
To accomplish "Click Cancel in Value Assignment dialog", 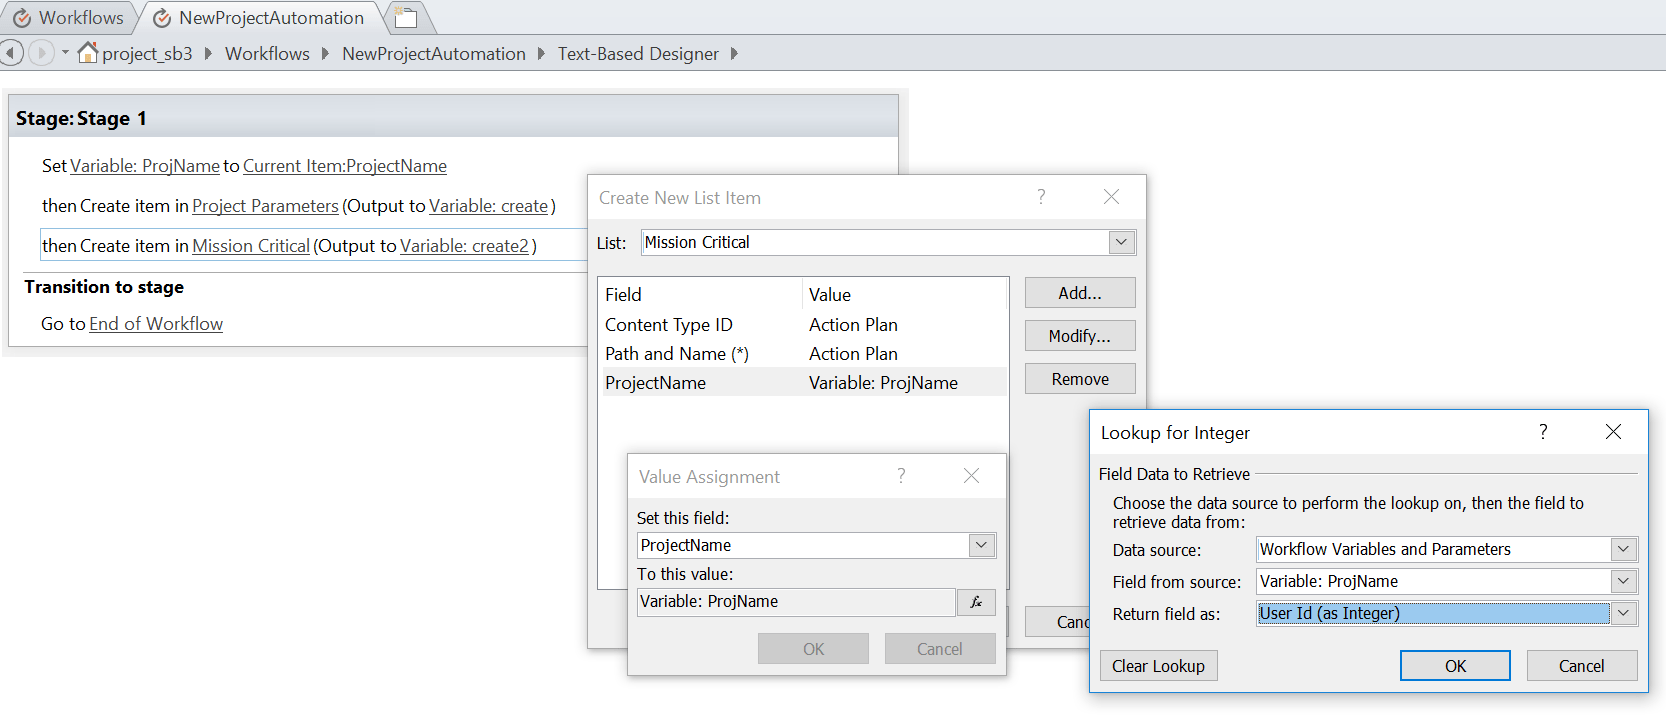I will point(940,649).
